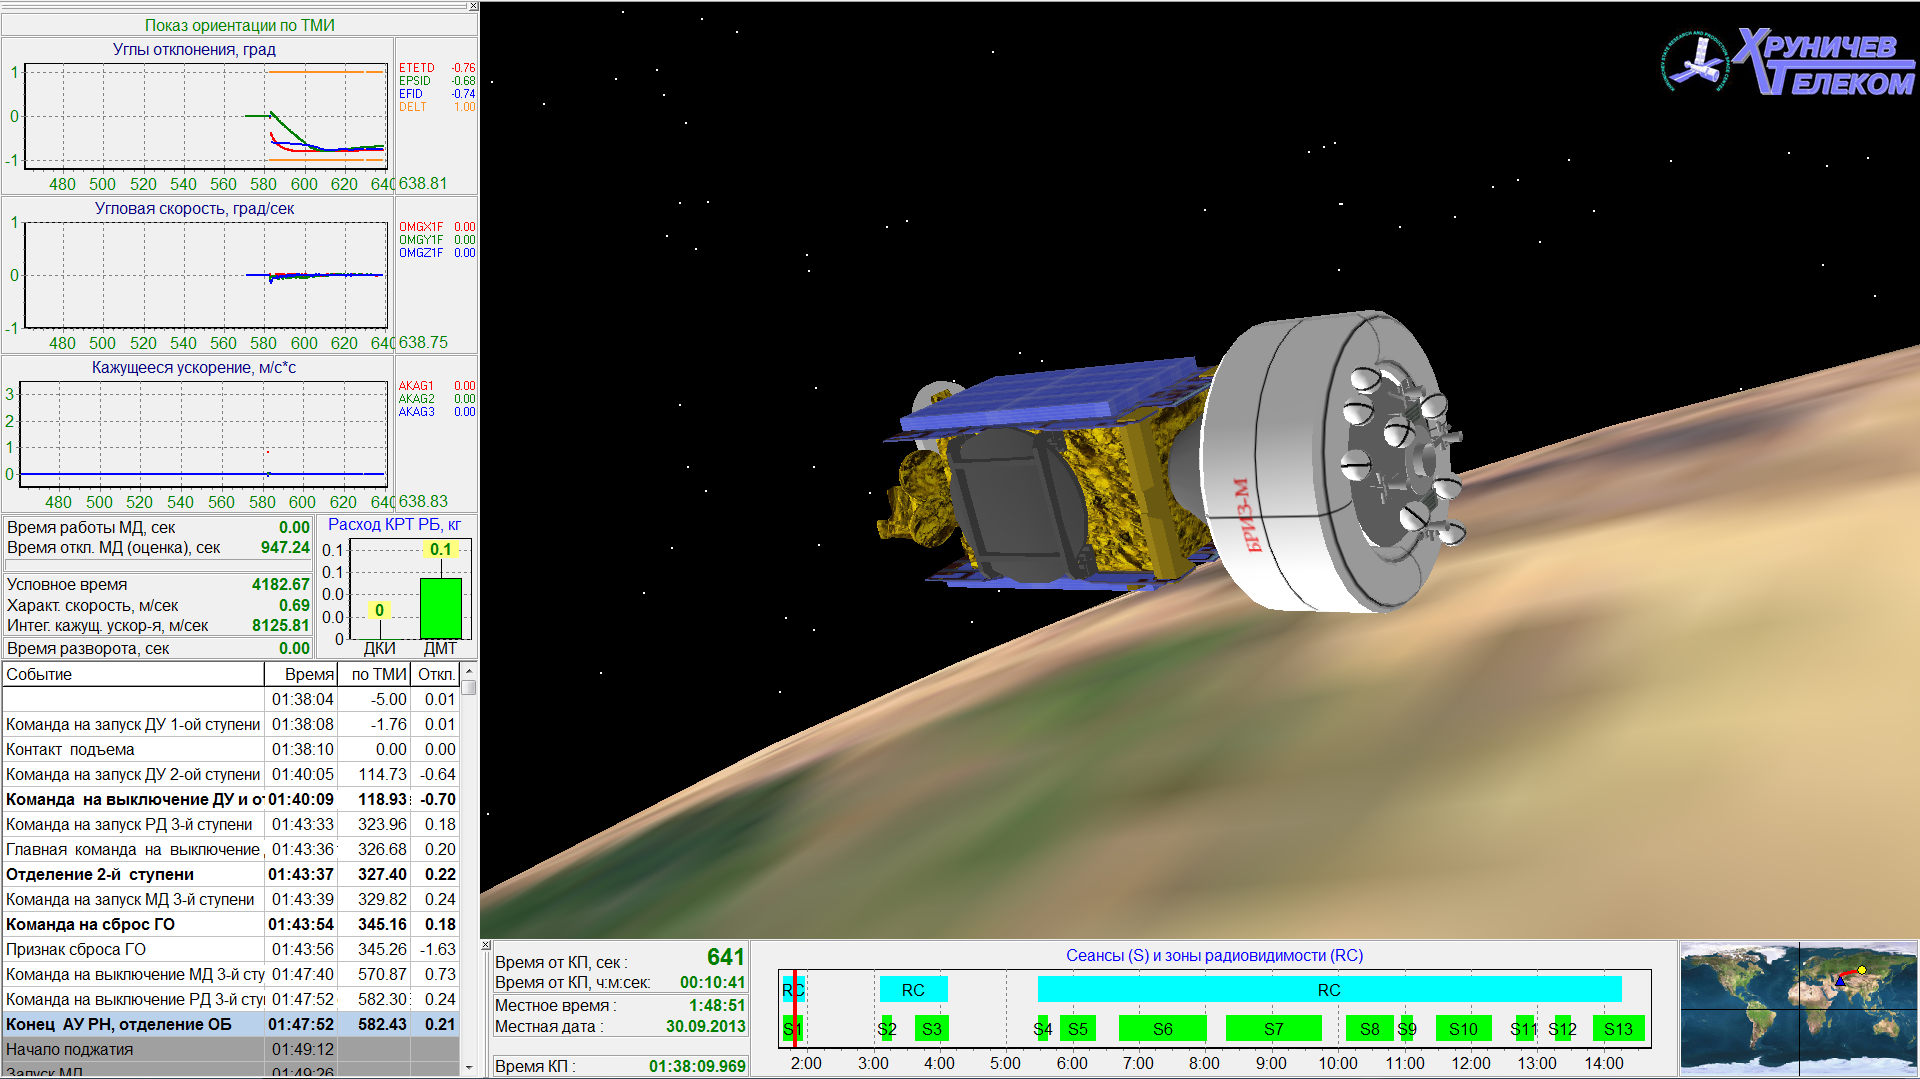The width and height of the screenshot is (1920, 1079).
Task: Close the bottom time and sessions panel
Action: pyautogui.click(x=486, y=945)
